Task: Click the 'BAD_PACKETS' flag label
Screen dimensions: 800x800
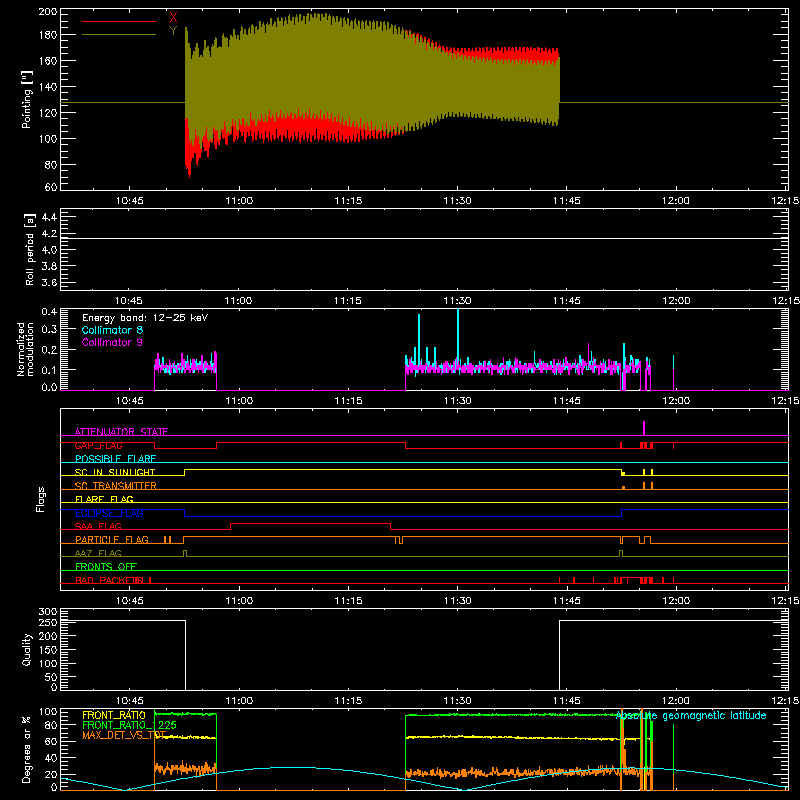Action: tap(108, 580)
